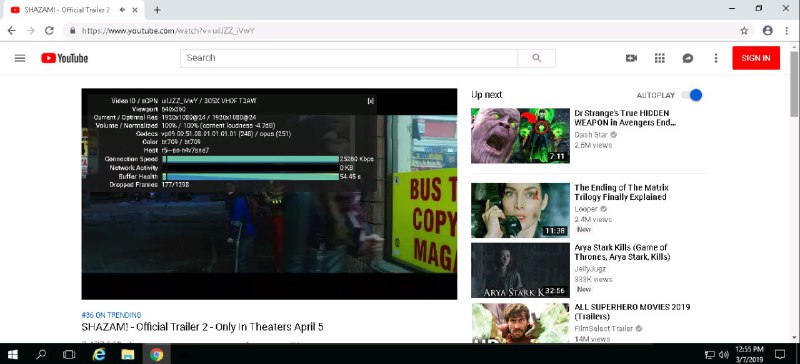Open the YouTube apps grid
This screenshot has height=364, width=800.
click(660, 58)
